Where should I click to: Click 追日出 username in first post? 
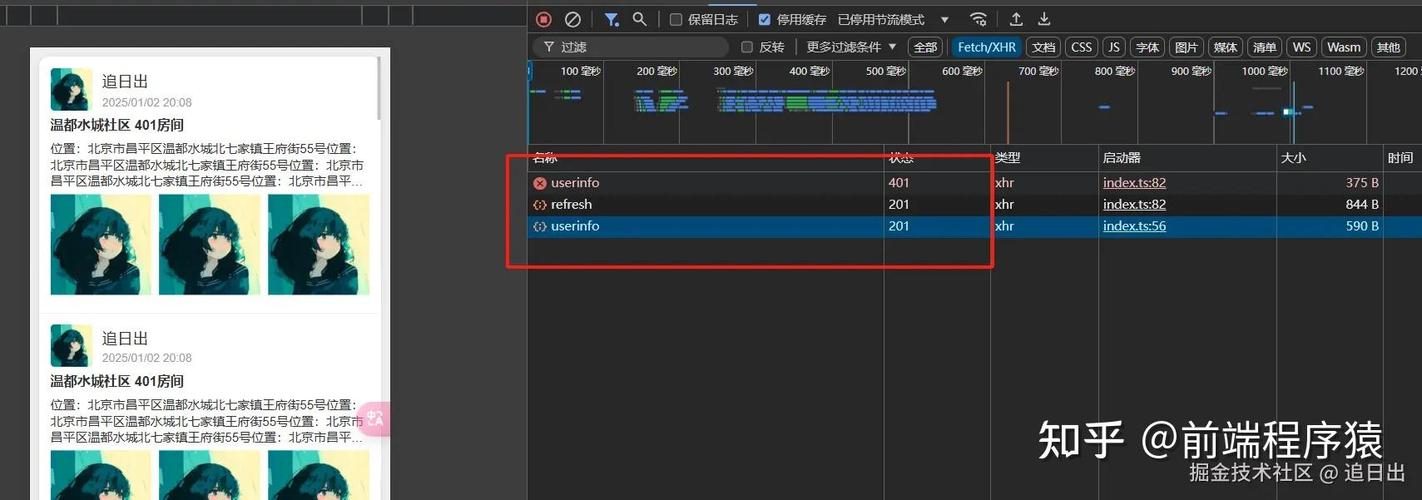[x=125, y=81]
